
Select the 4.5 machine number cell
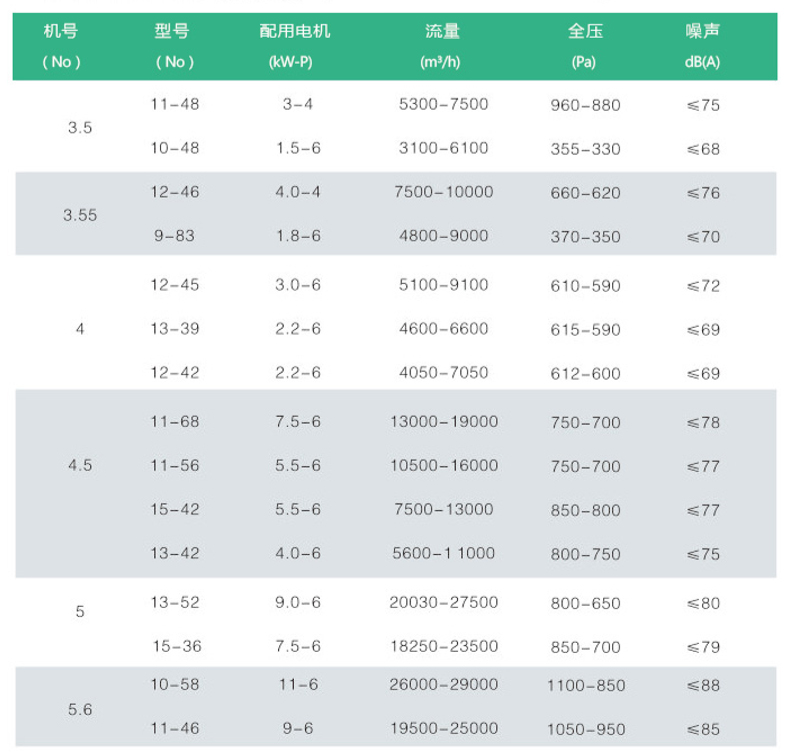tap(80, 466)
